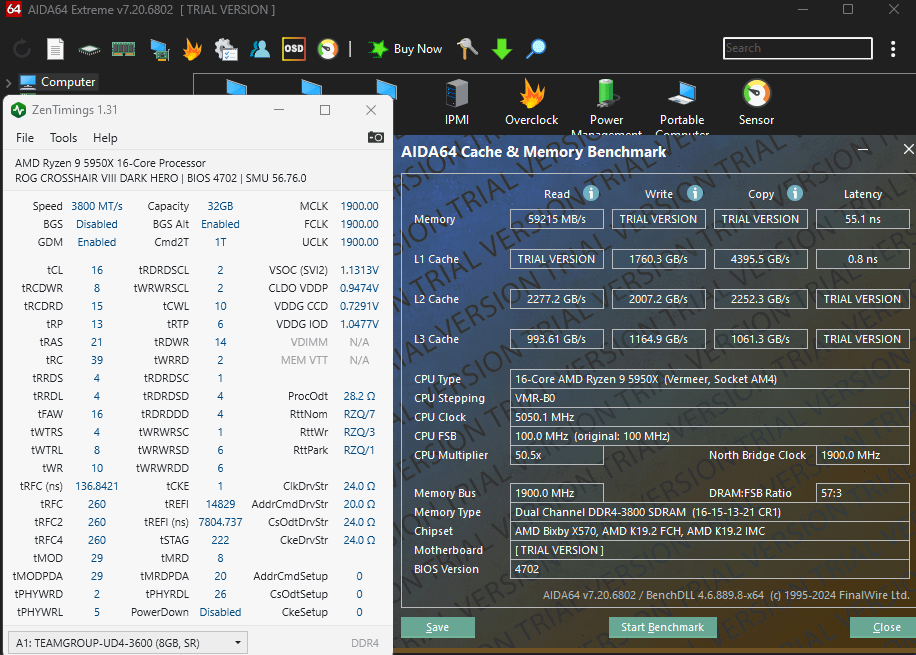
Task: Click the VSOC (SVI2) value 1.1313V
Action: coord(359,270)
